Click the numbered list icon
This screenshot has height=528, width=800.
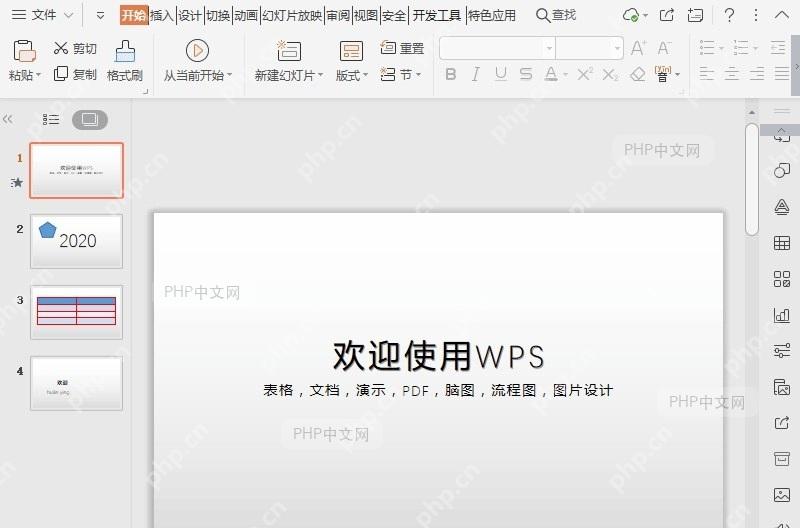pyautogui.click(x=741, y=48)
